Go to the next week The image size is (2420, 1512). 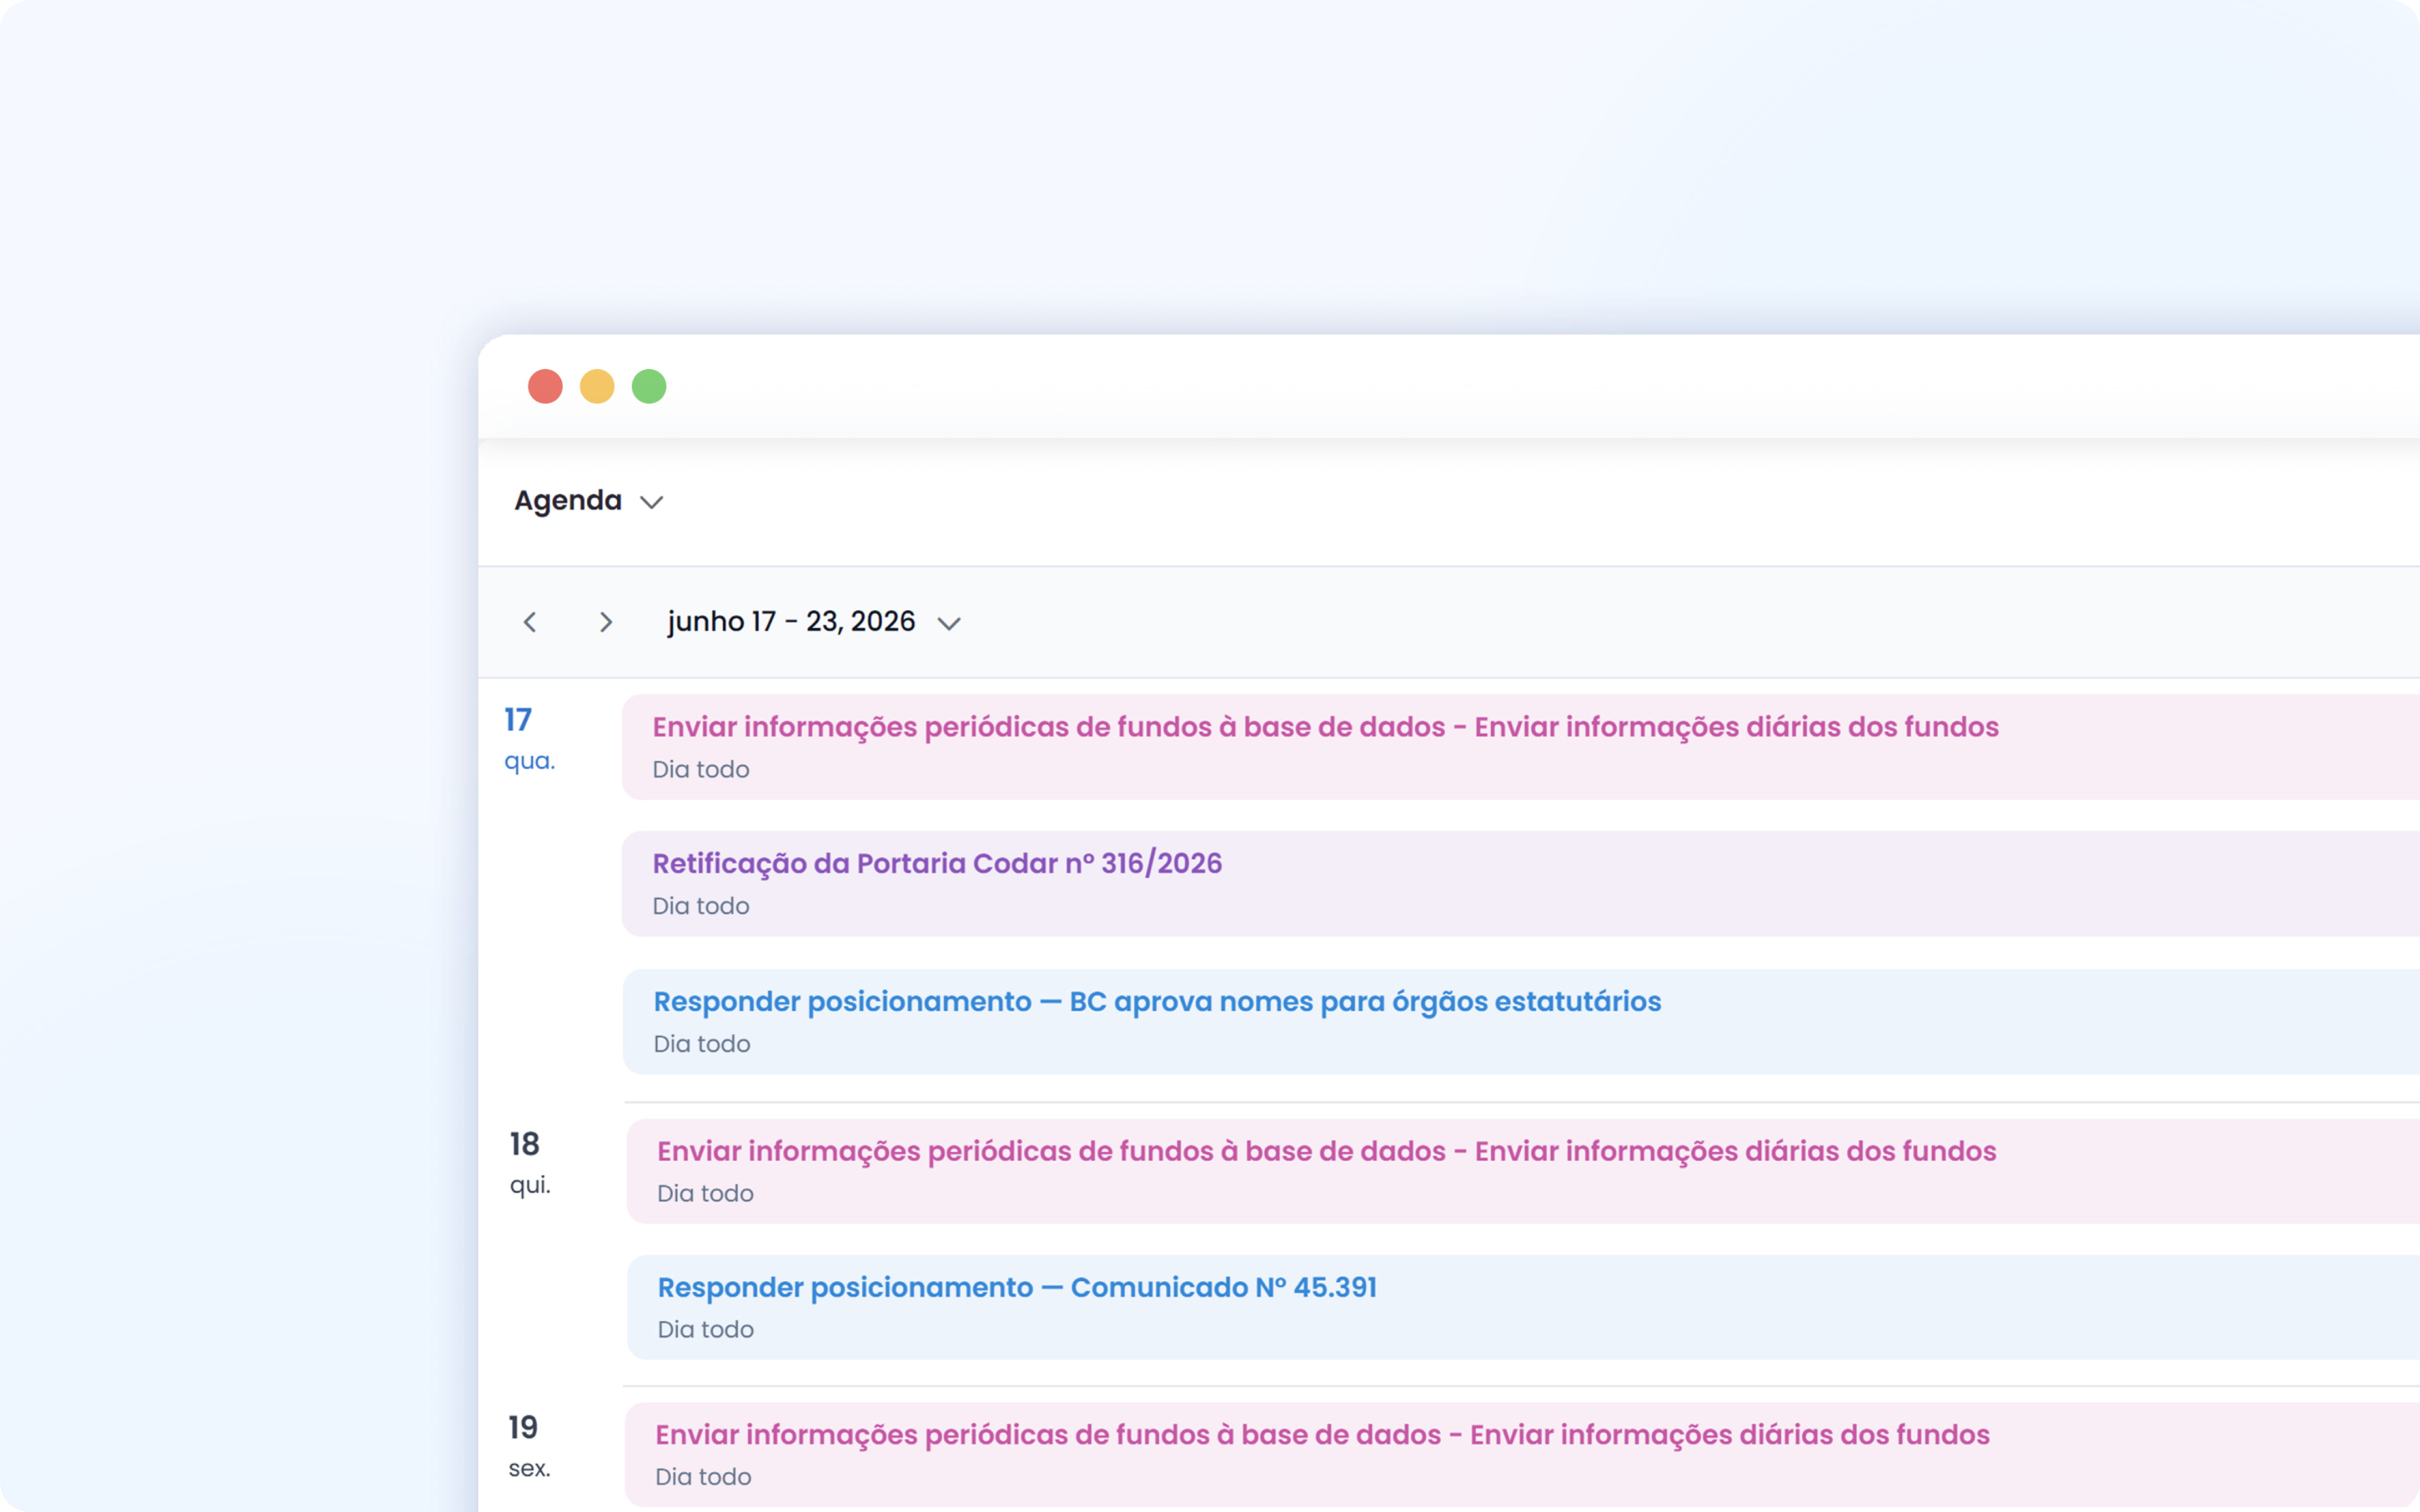605,622
